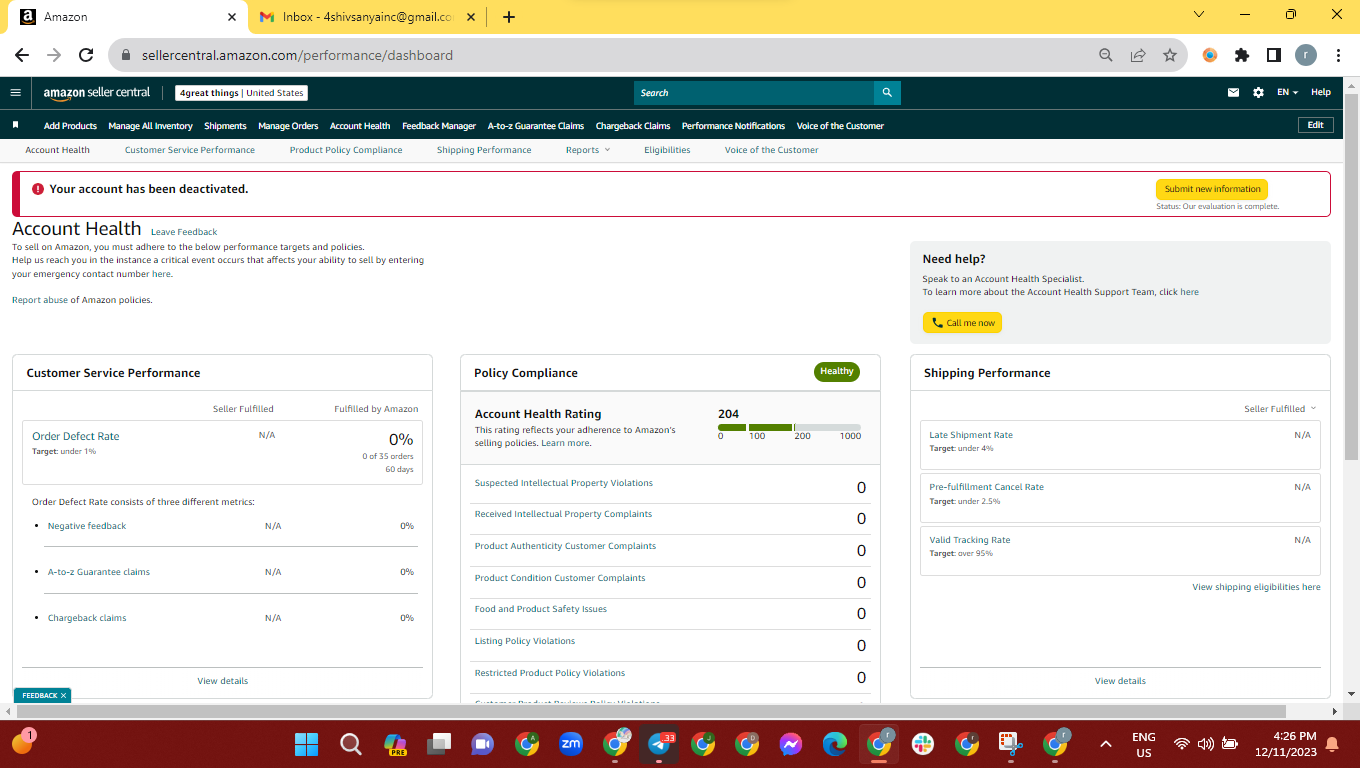The image size is (1360, 768).
Task: Expand the Reports dropdown menu
Action: (587, 150)
